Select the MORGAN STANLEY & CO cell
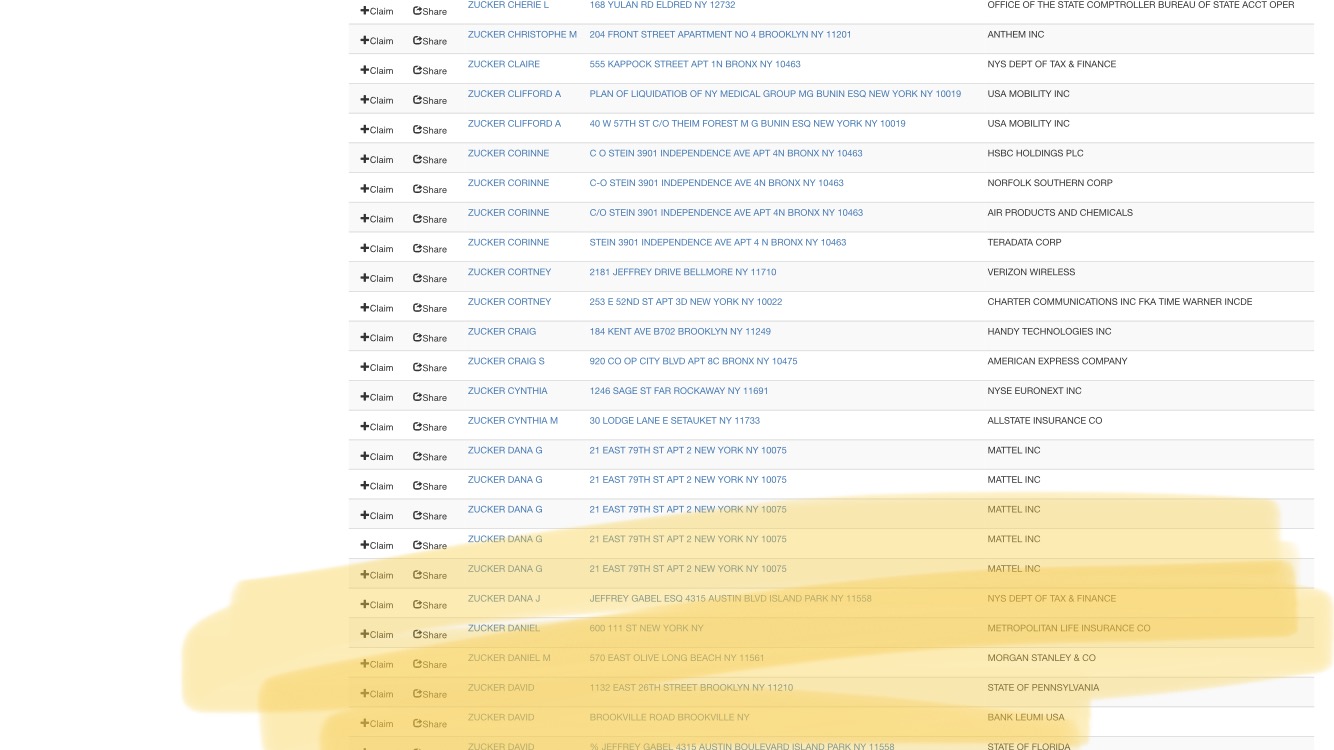This screenshot has width=1334, height=750. tap(1041, 658)
